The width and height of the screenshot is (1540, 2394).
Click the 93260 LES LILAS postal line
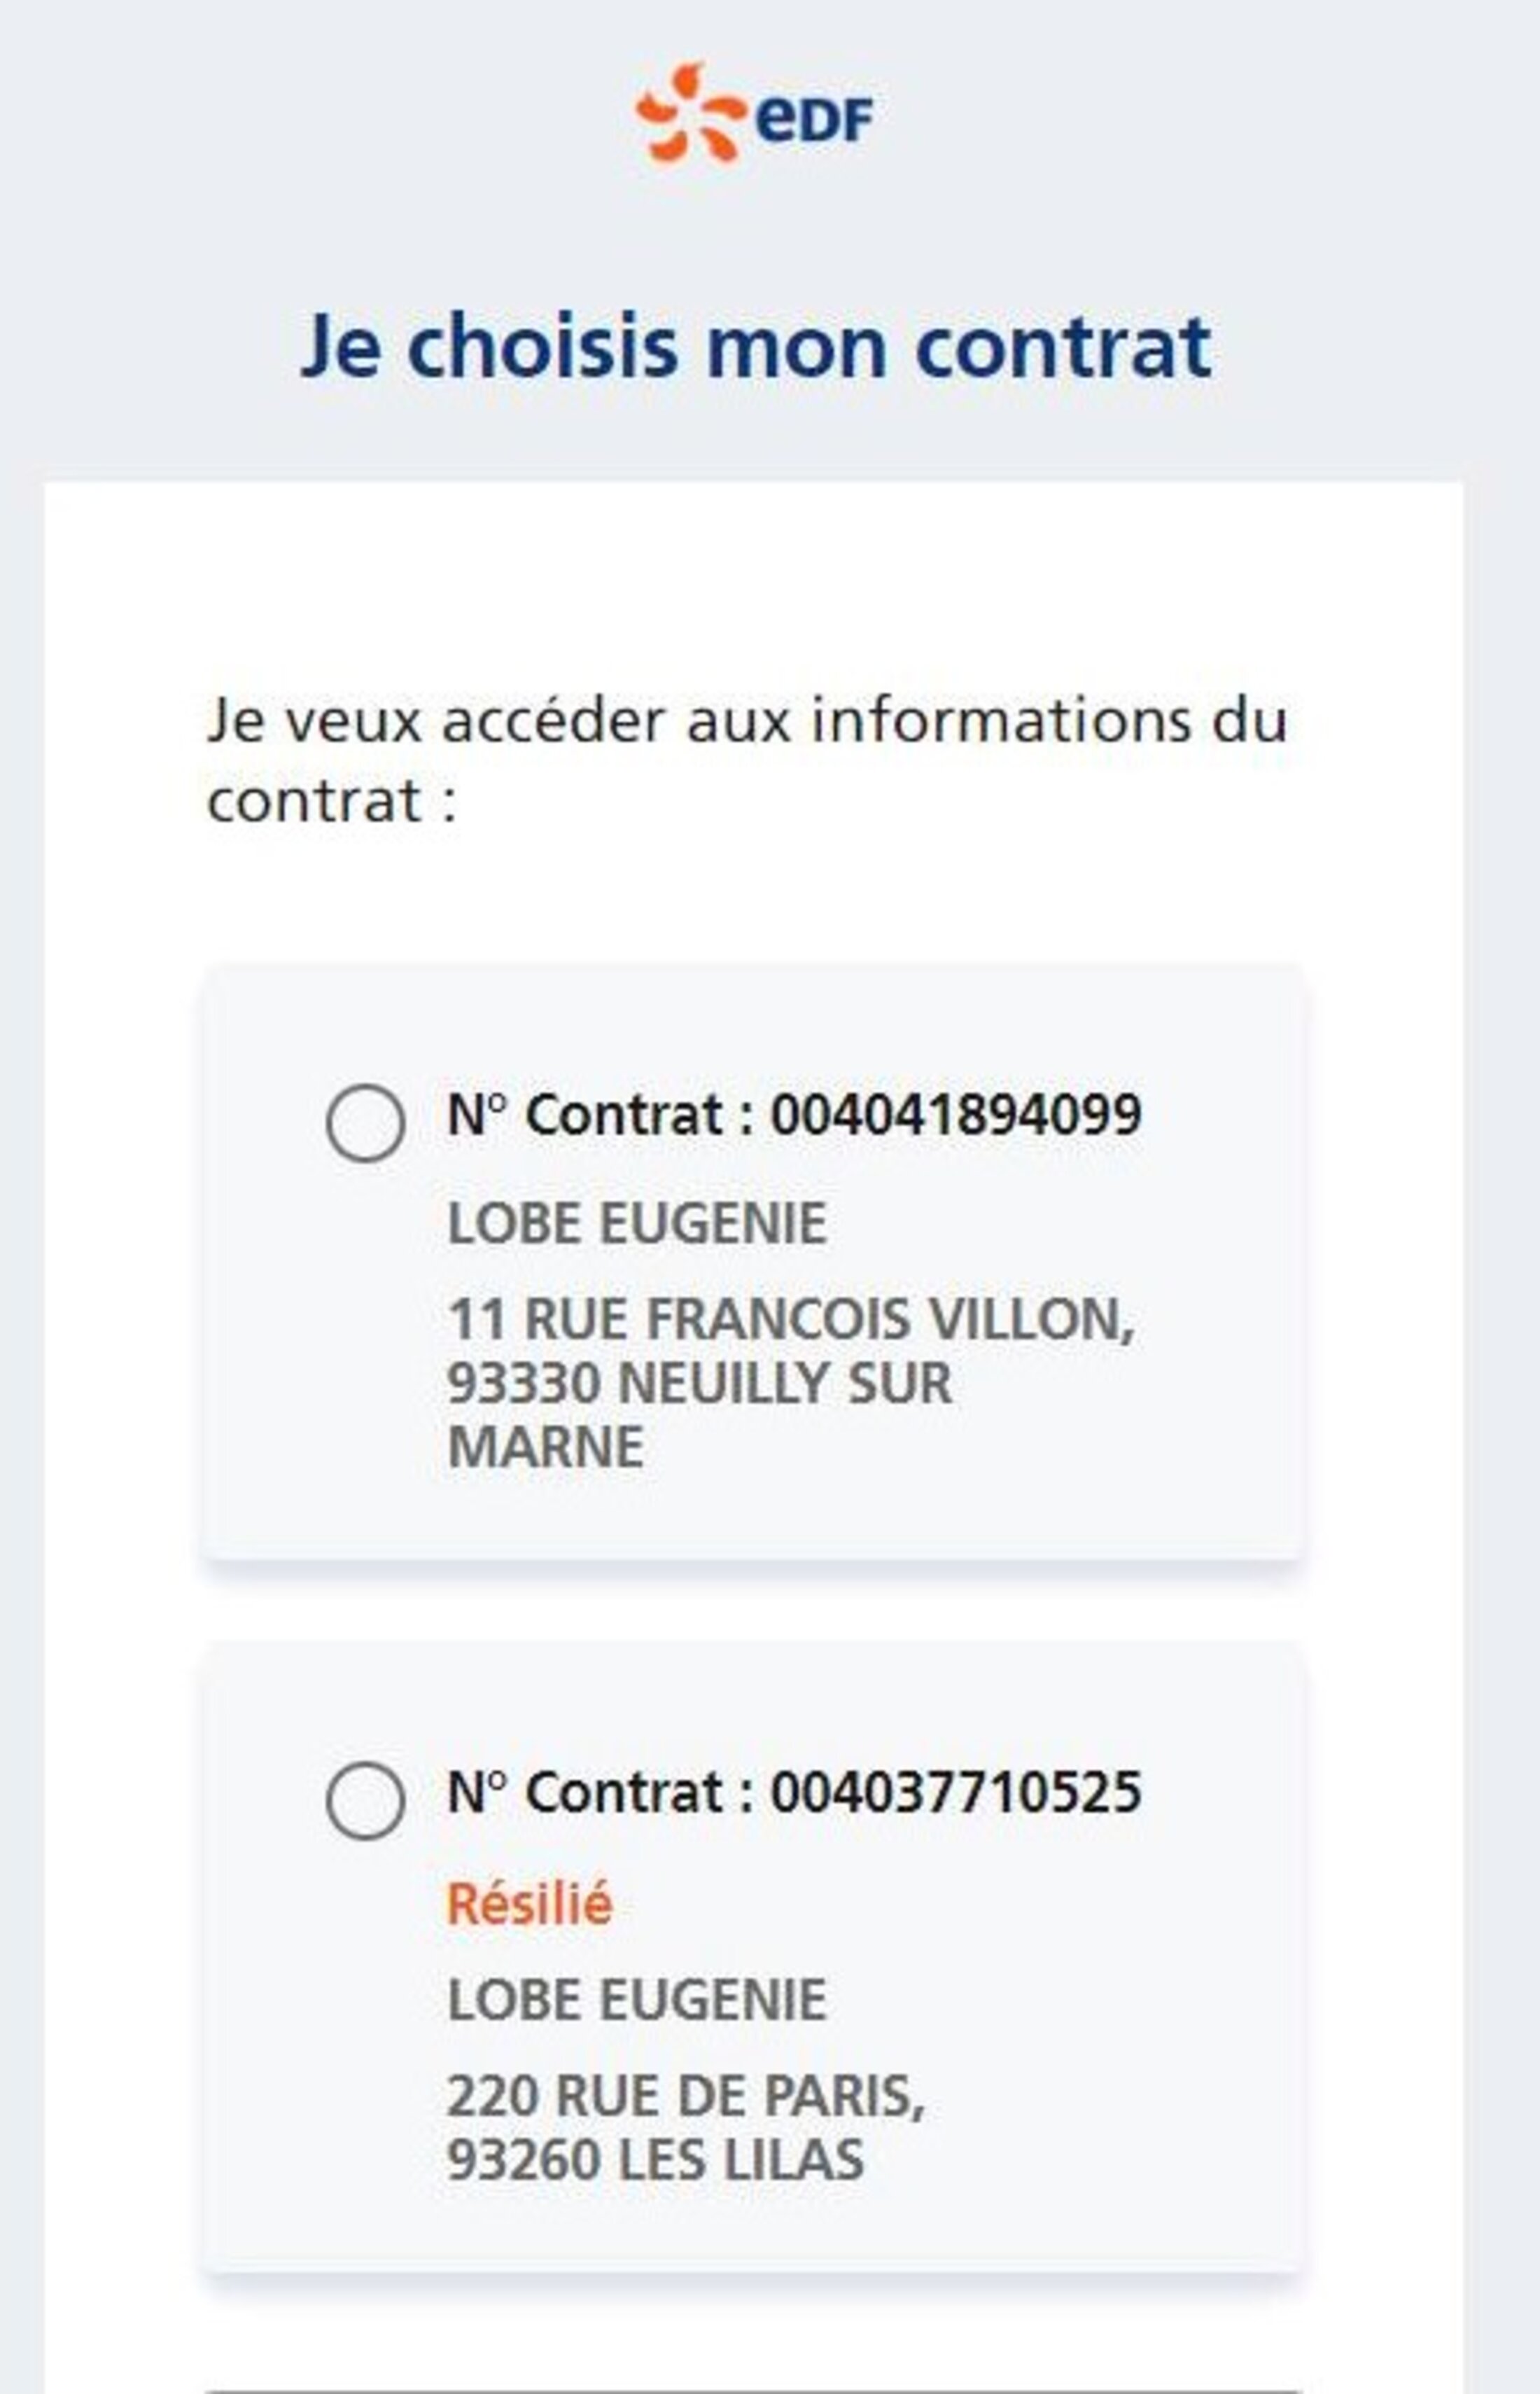click(x=655, y=2160)
